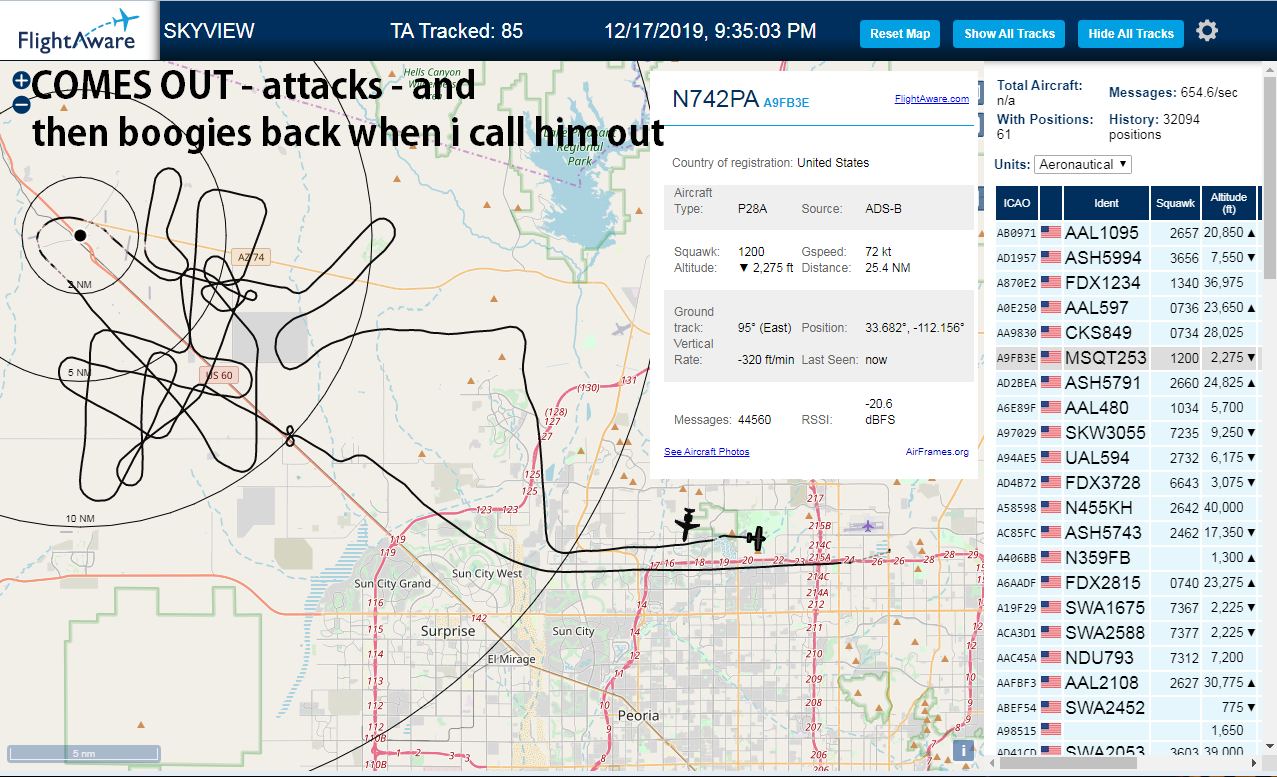
Task: Open the FlightAware.com link in aircraft panel
Action: click(932, 99)
